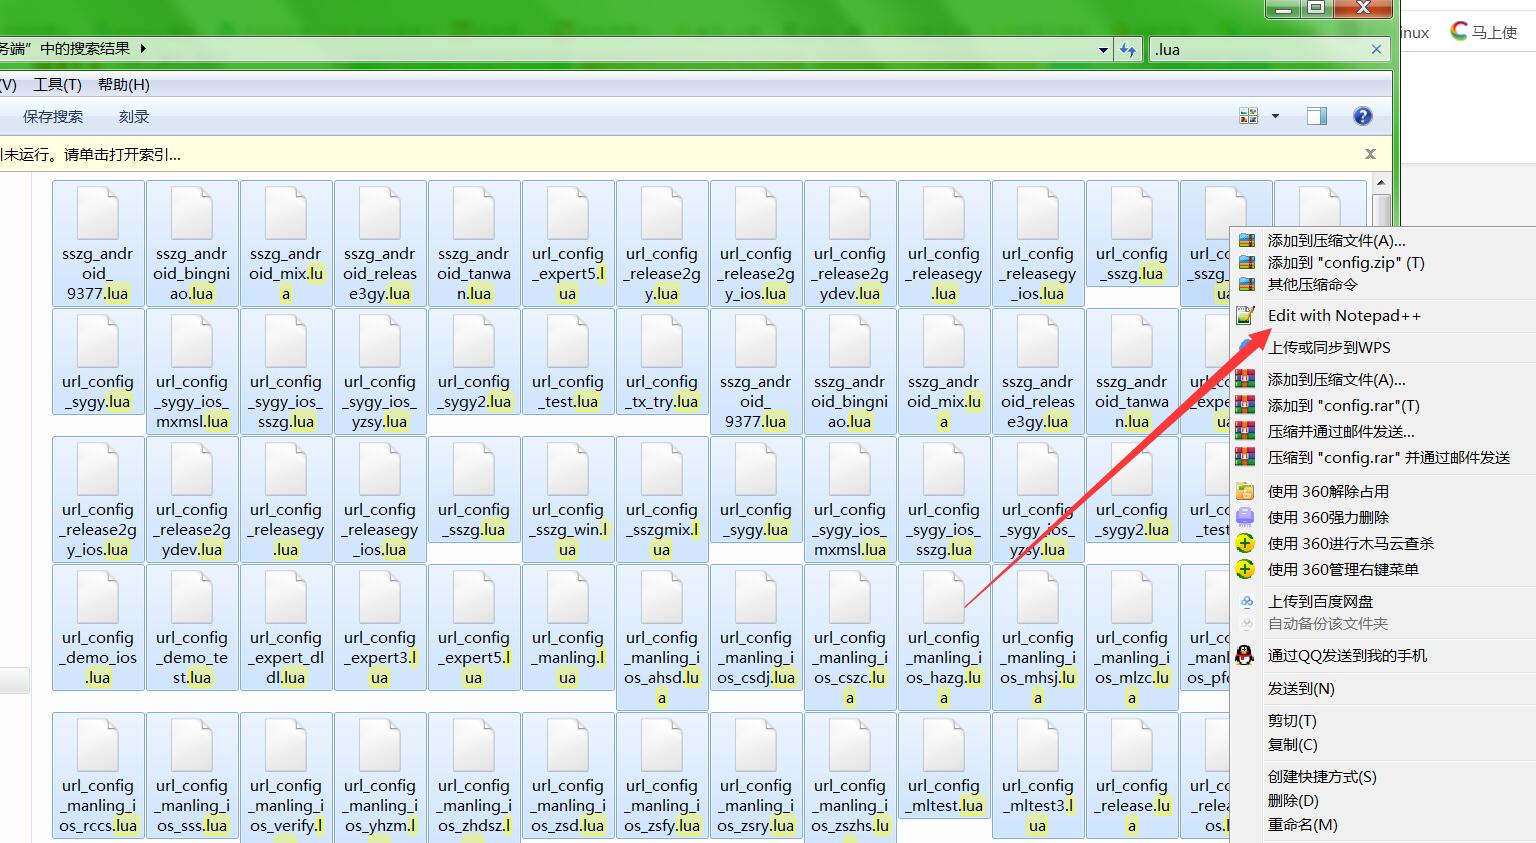Open the Explorer help icon
This screenshot has width=1536, height=843.
pos(1362,117)
